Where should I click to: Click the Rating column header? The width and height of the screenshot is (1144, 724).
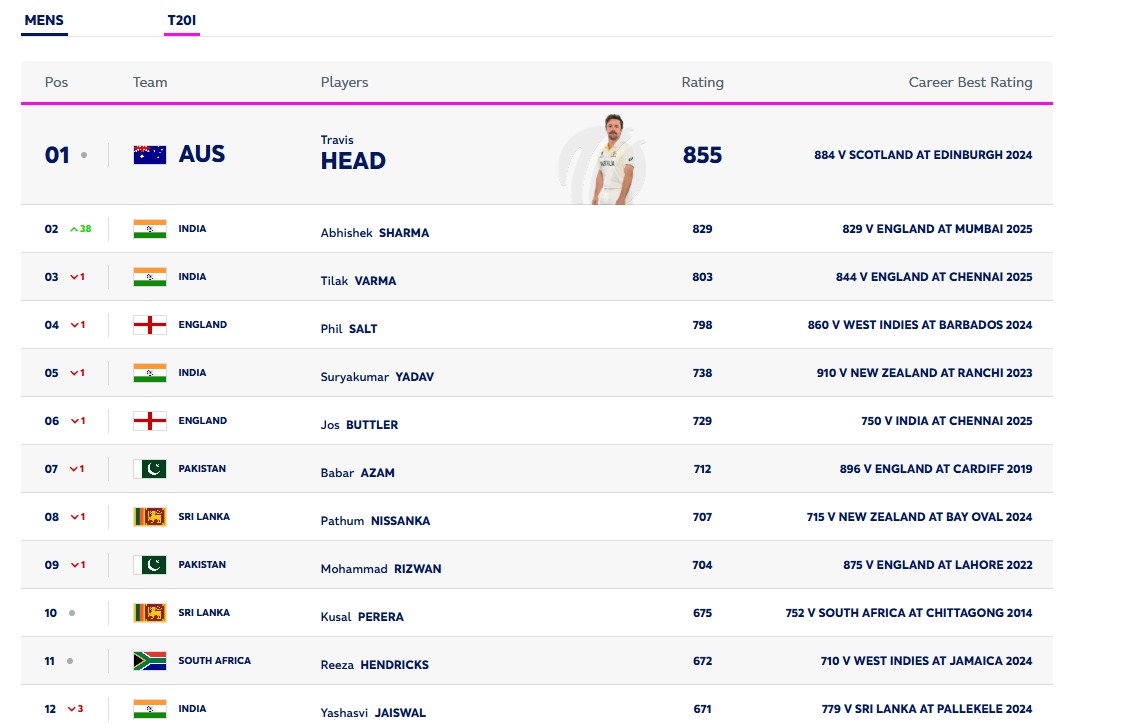coord(702,82)
